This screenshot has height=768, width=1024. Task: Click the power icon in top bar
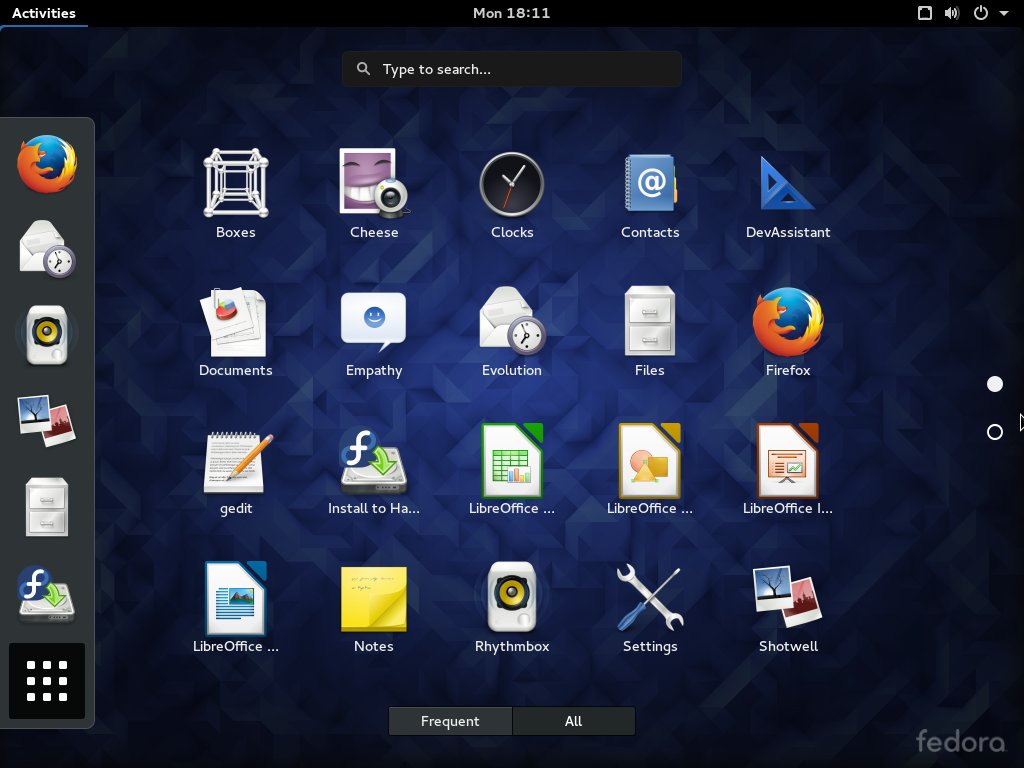pyautogui.click(x=980, y=13)
